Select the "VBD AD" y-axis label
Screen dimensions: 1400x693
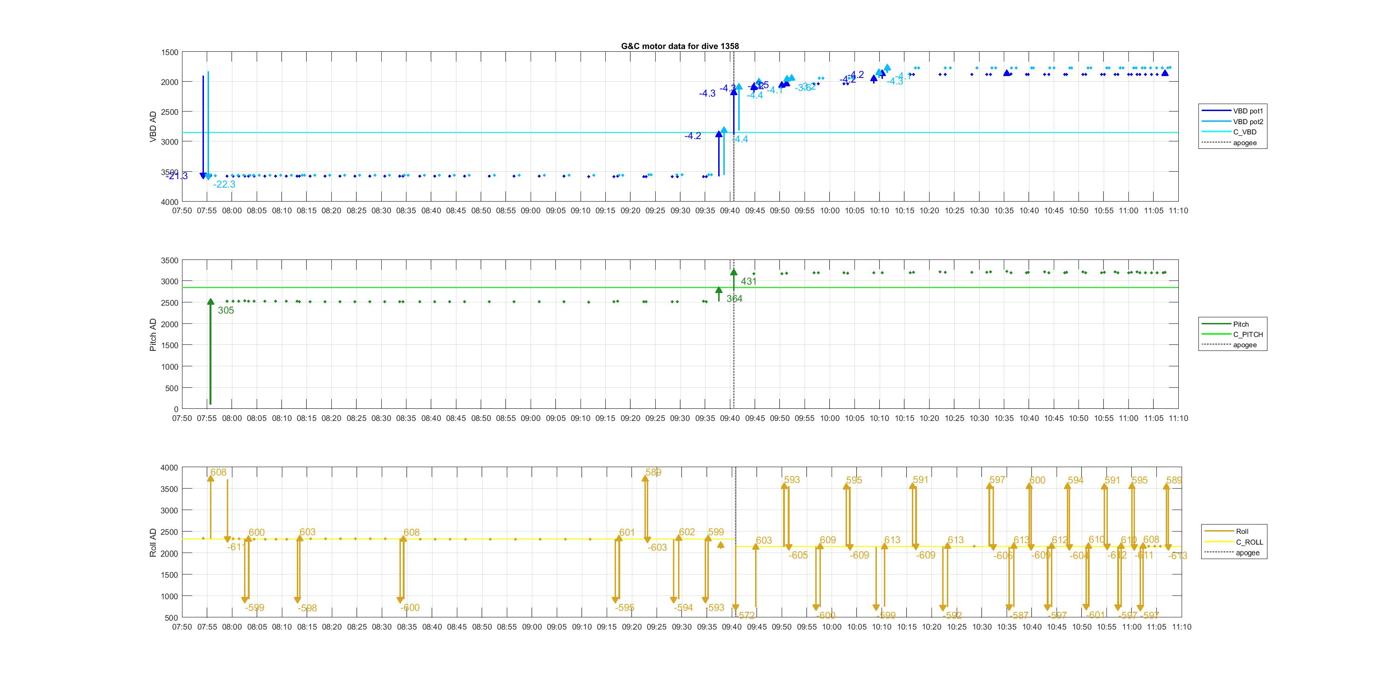153,127
